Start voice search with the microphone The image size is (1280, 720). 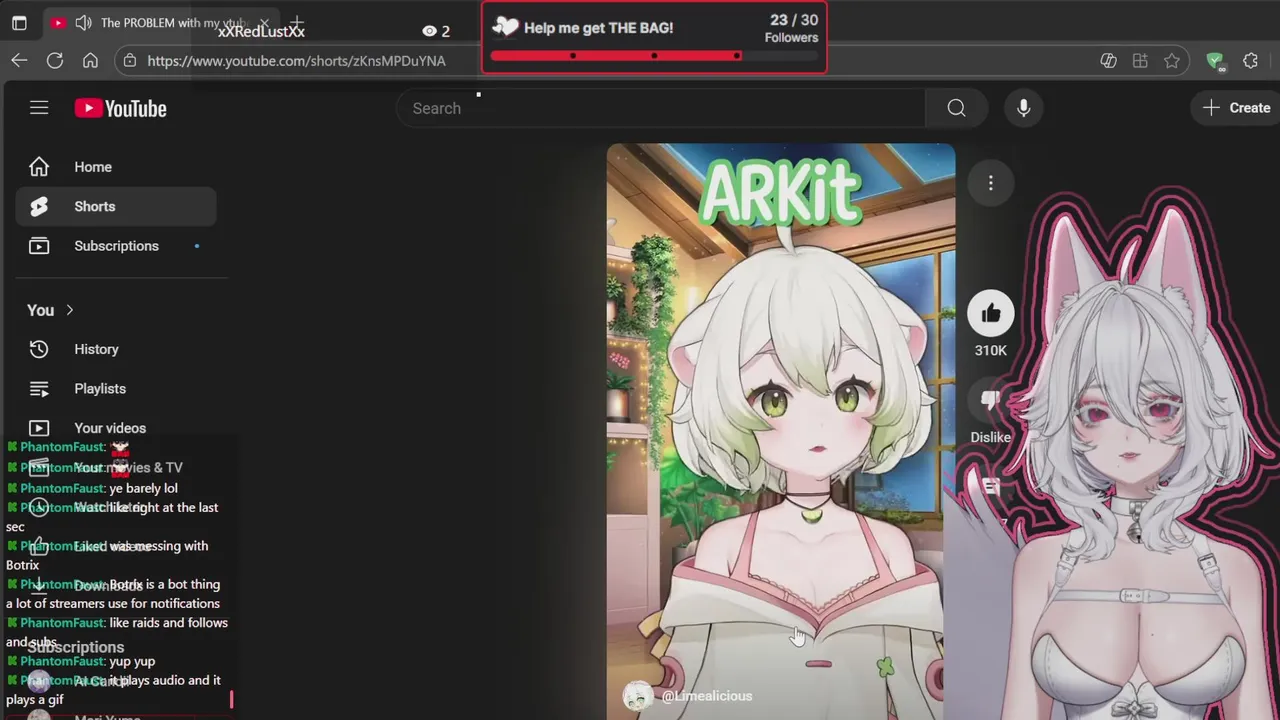tap(1023, 108)
